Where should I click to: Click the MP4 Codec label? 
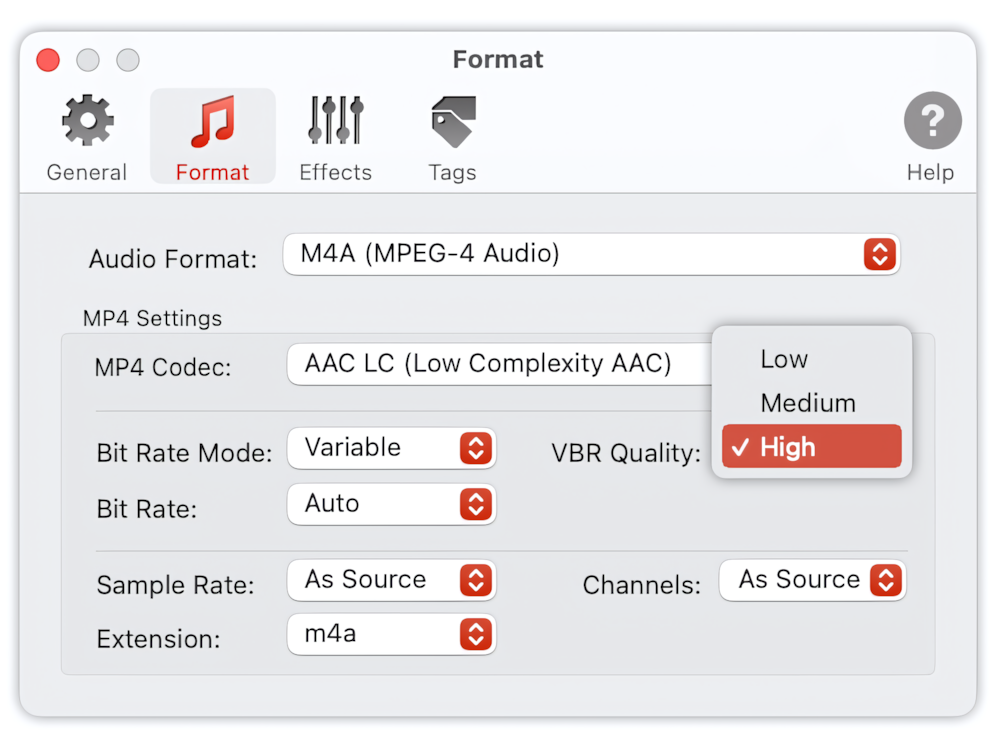[x=163, y=368]
